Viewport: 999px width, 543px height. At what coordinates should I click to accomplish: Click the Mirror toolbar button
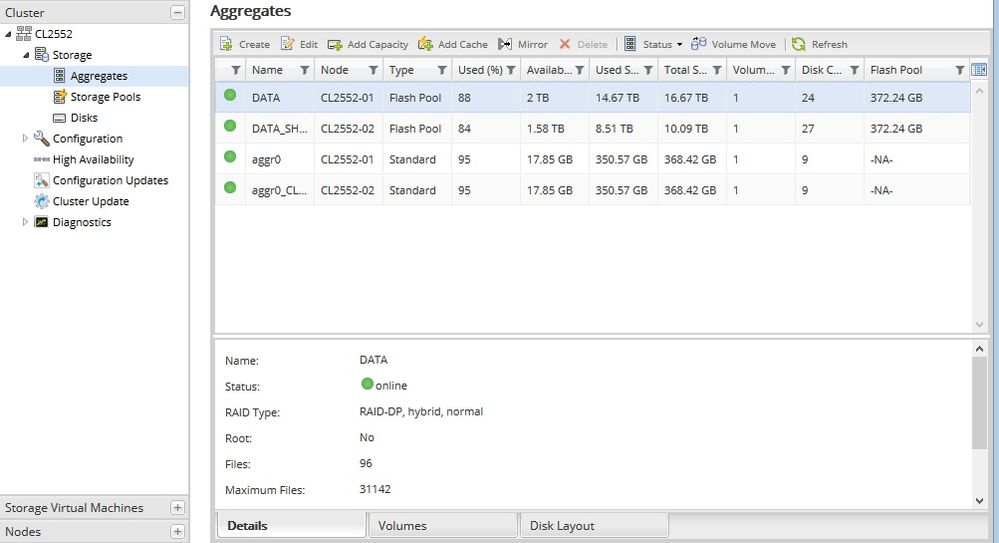pyautogui.click(x=522, y=44)
